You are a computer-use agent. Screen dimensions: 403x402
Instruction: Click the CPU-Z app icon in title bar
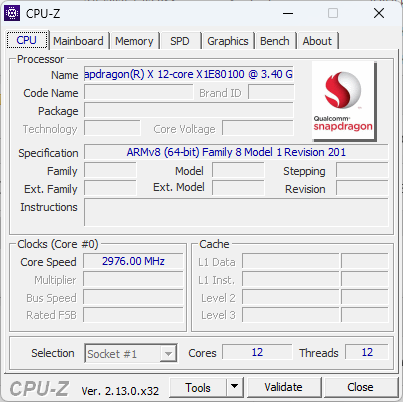pyautogui.click(x=12, y=13)
